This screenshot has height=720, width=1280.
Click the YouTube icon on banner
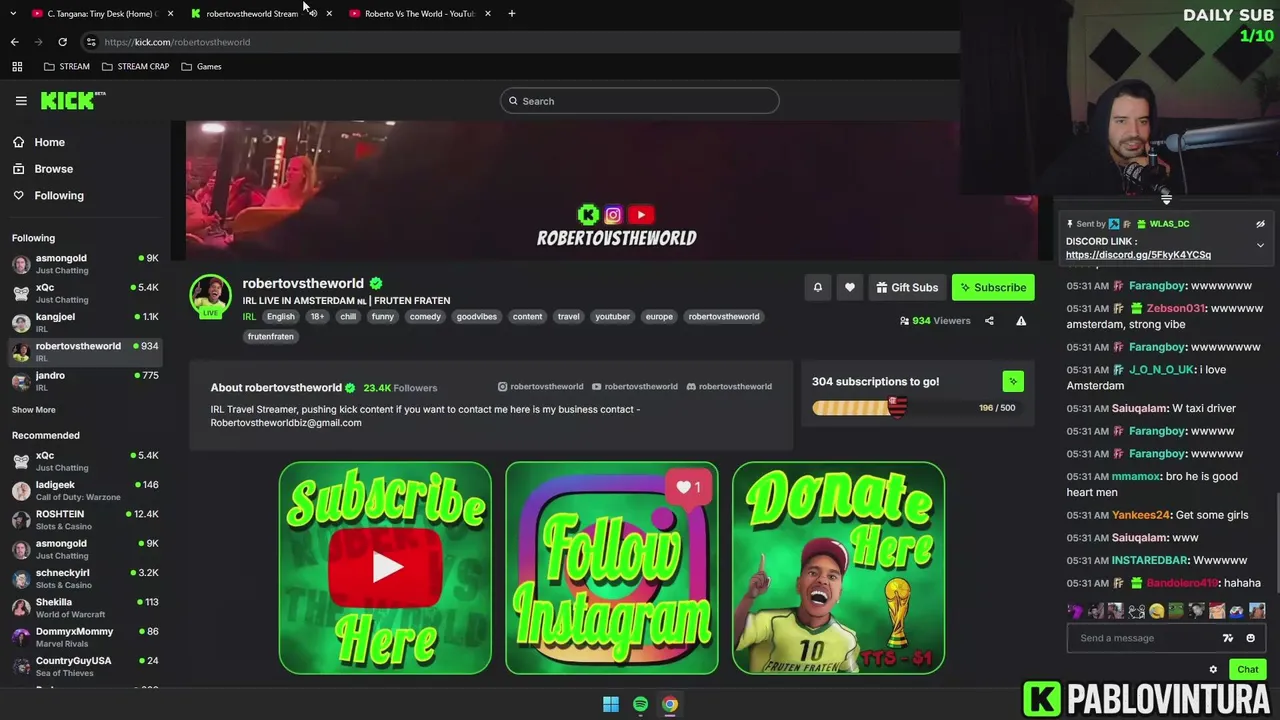point(641,214)
